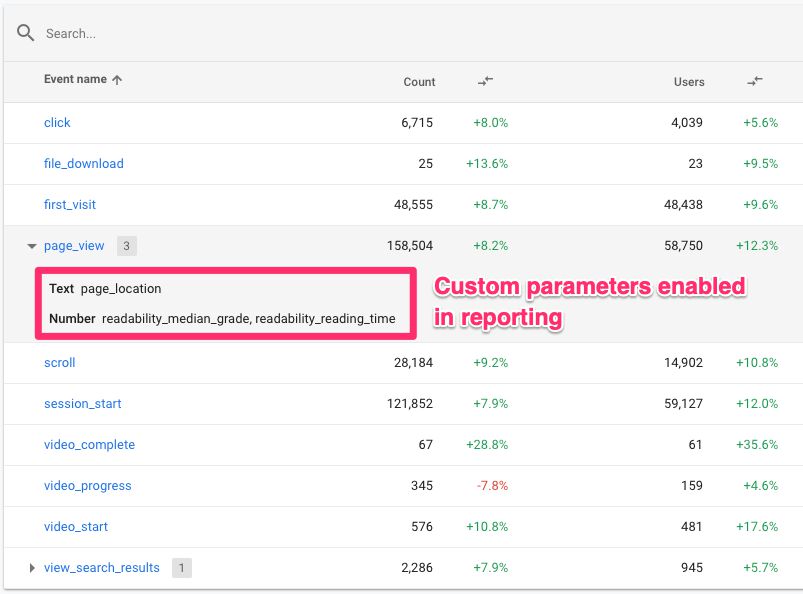Click the parameter count badge beside page_view
The height and width of the screenshot is (594, 803).
click(x=126, y=245)
